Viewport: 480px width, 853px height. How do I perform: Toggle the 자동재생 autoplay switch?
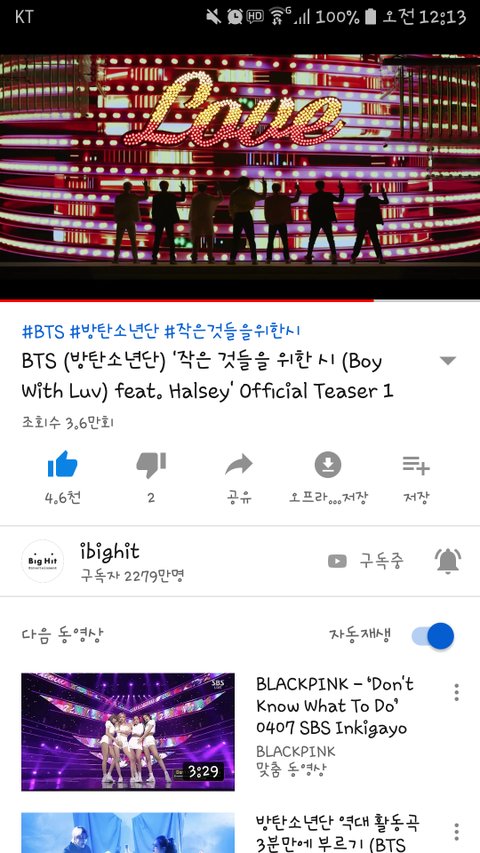click(433, 636)
